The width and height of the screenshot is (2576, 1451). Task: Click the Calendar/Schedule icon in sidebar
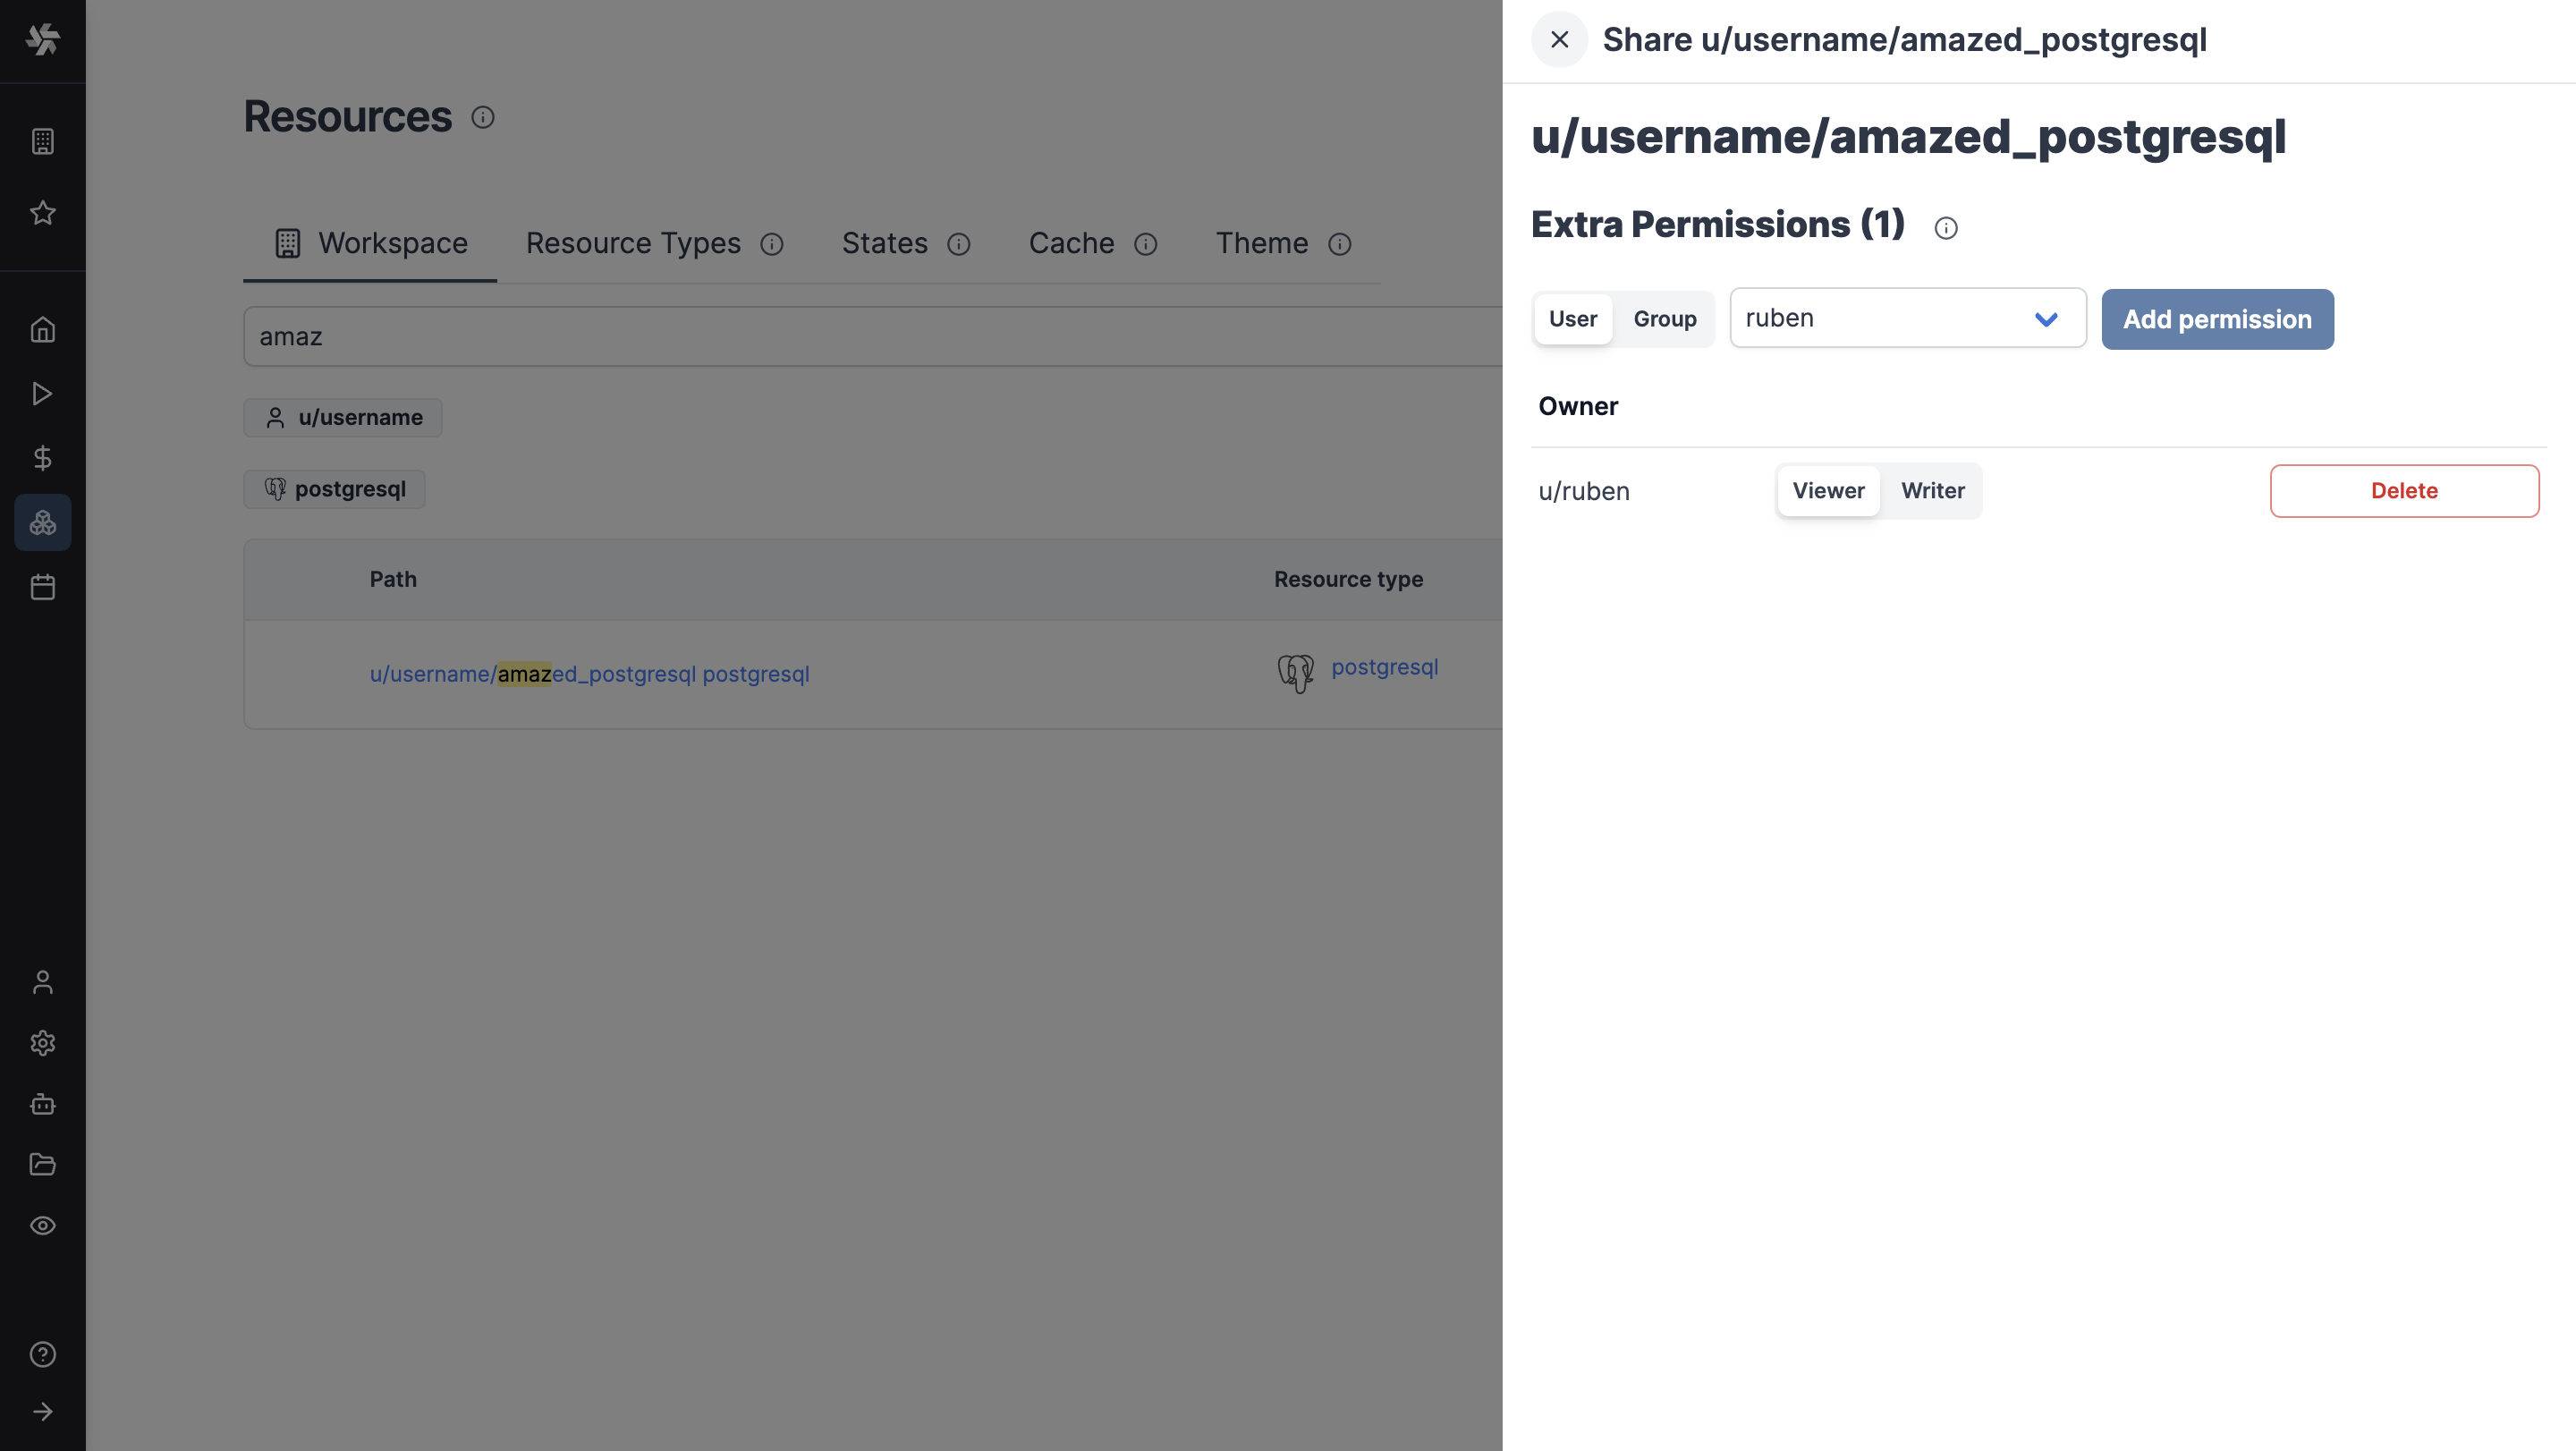pos(42,586)
